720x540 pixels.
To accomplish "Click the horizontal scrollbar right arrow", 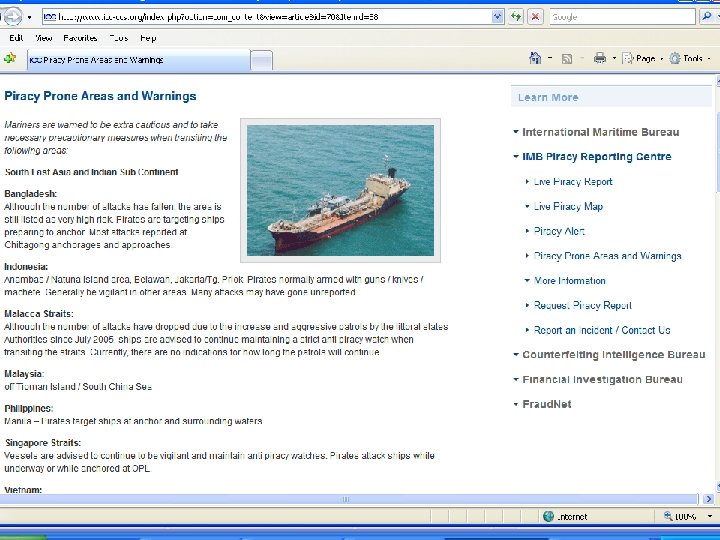I will coord(708,499).
